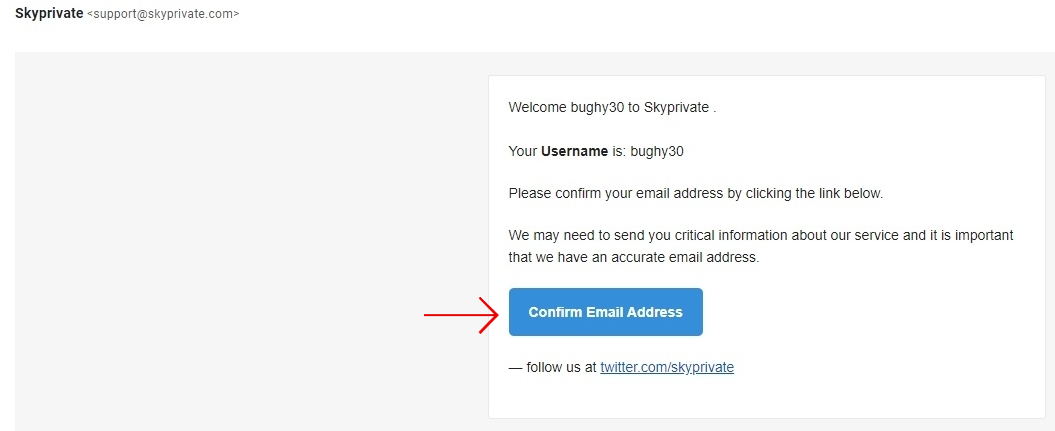Click the red arrow annotation
Screen dimensions: 1055x431
(x=462, y=315)
